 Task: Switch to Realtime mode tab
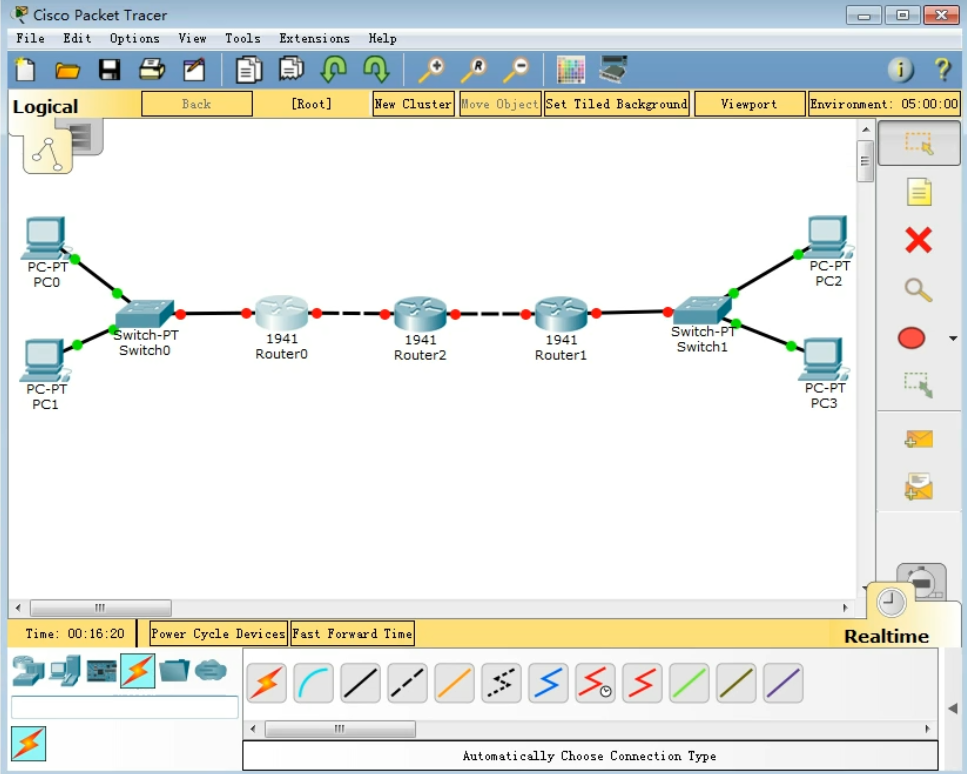point(886,636)
